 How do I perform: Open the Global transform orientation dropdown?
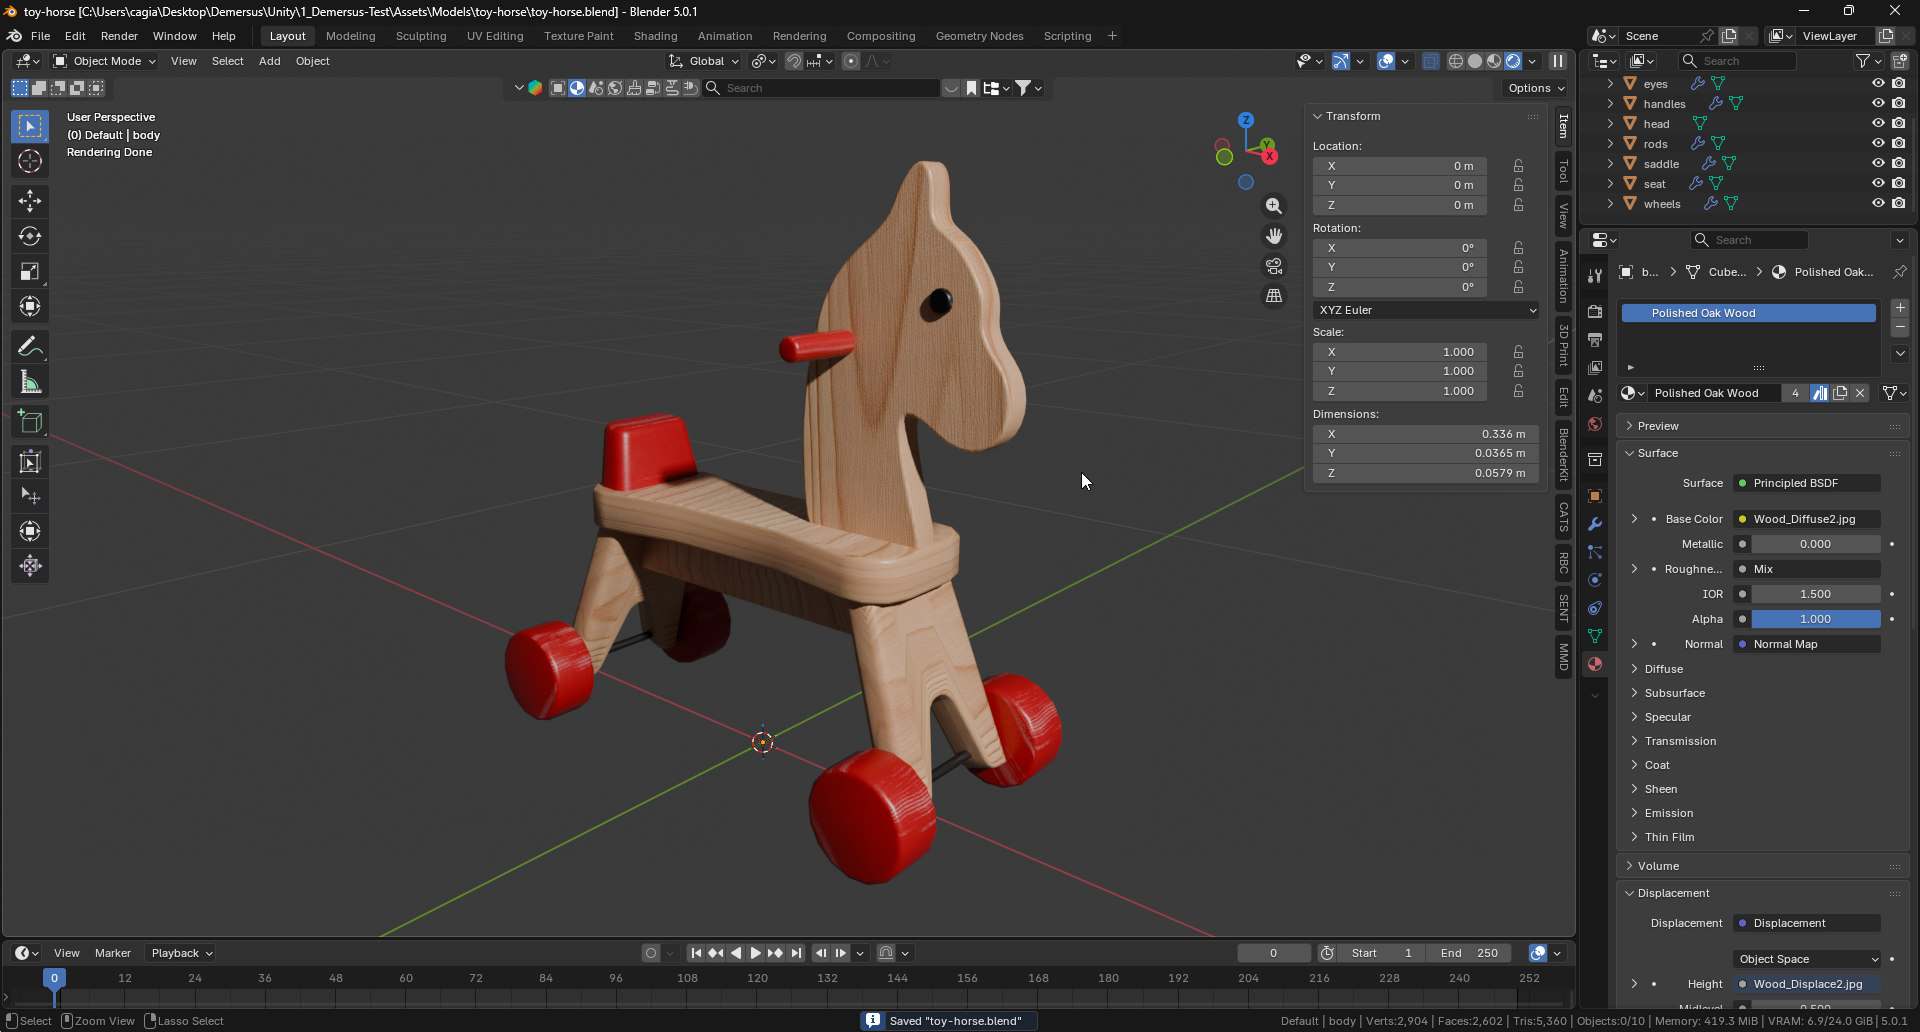pos(704,61)
